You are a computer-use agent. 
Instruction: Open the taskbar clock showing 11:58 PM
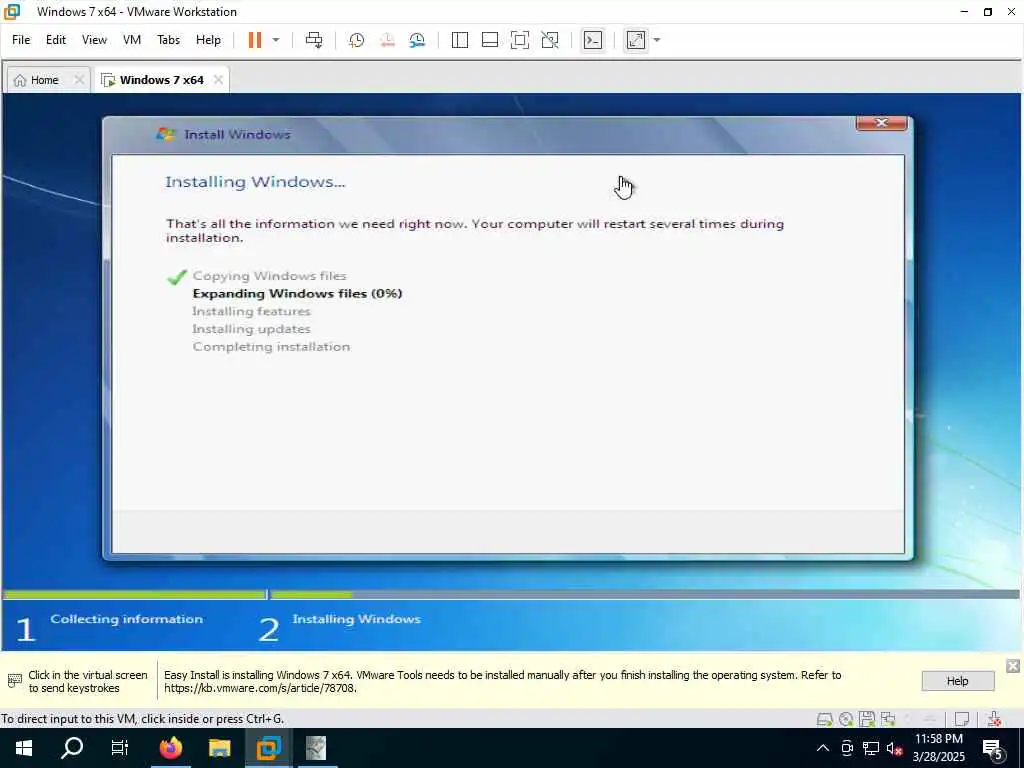point(939,748)
